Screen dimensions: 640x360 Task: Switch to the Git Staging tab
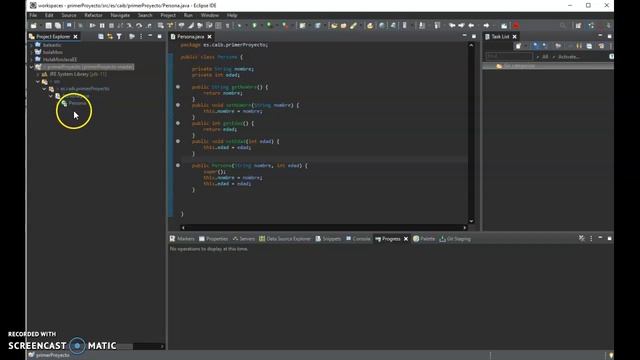(x=455, y=239)
